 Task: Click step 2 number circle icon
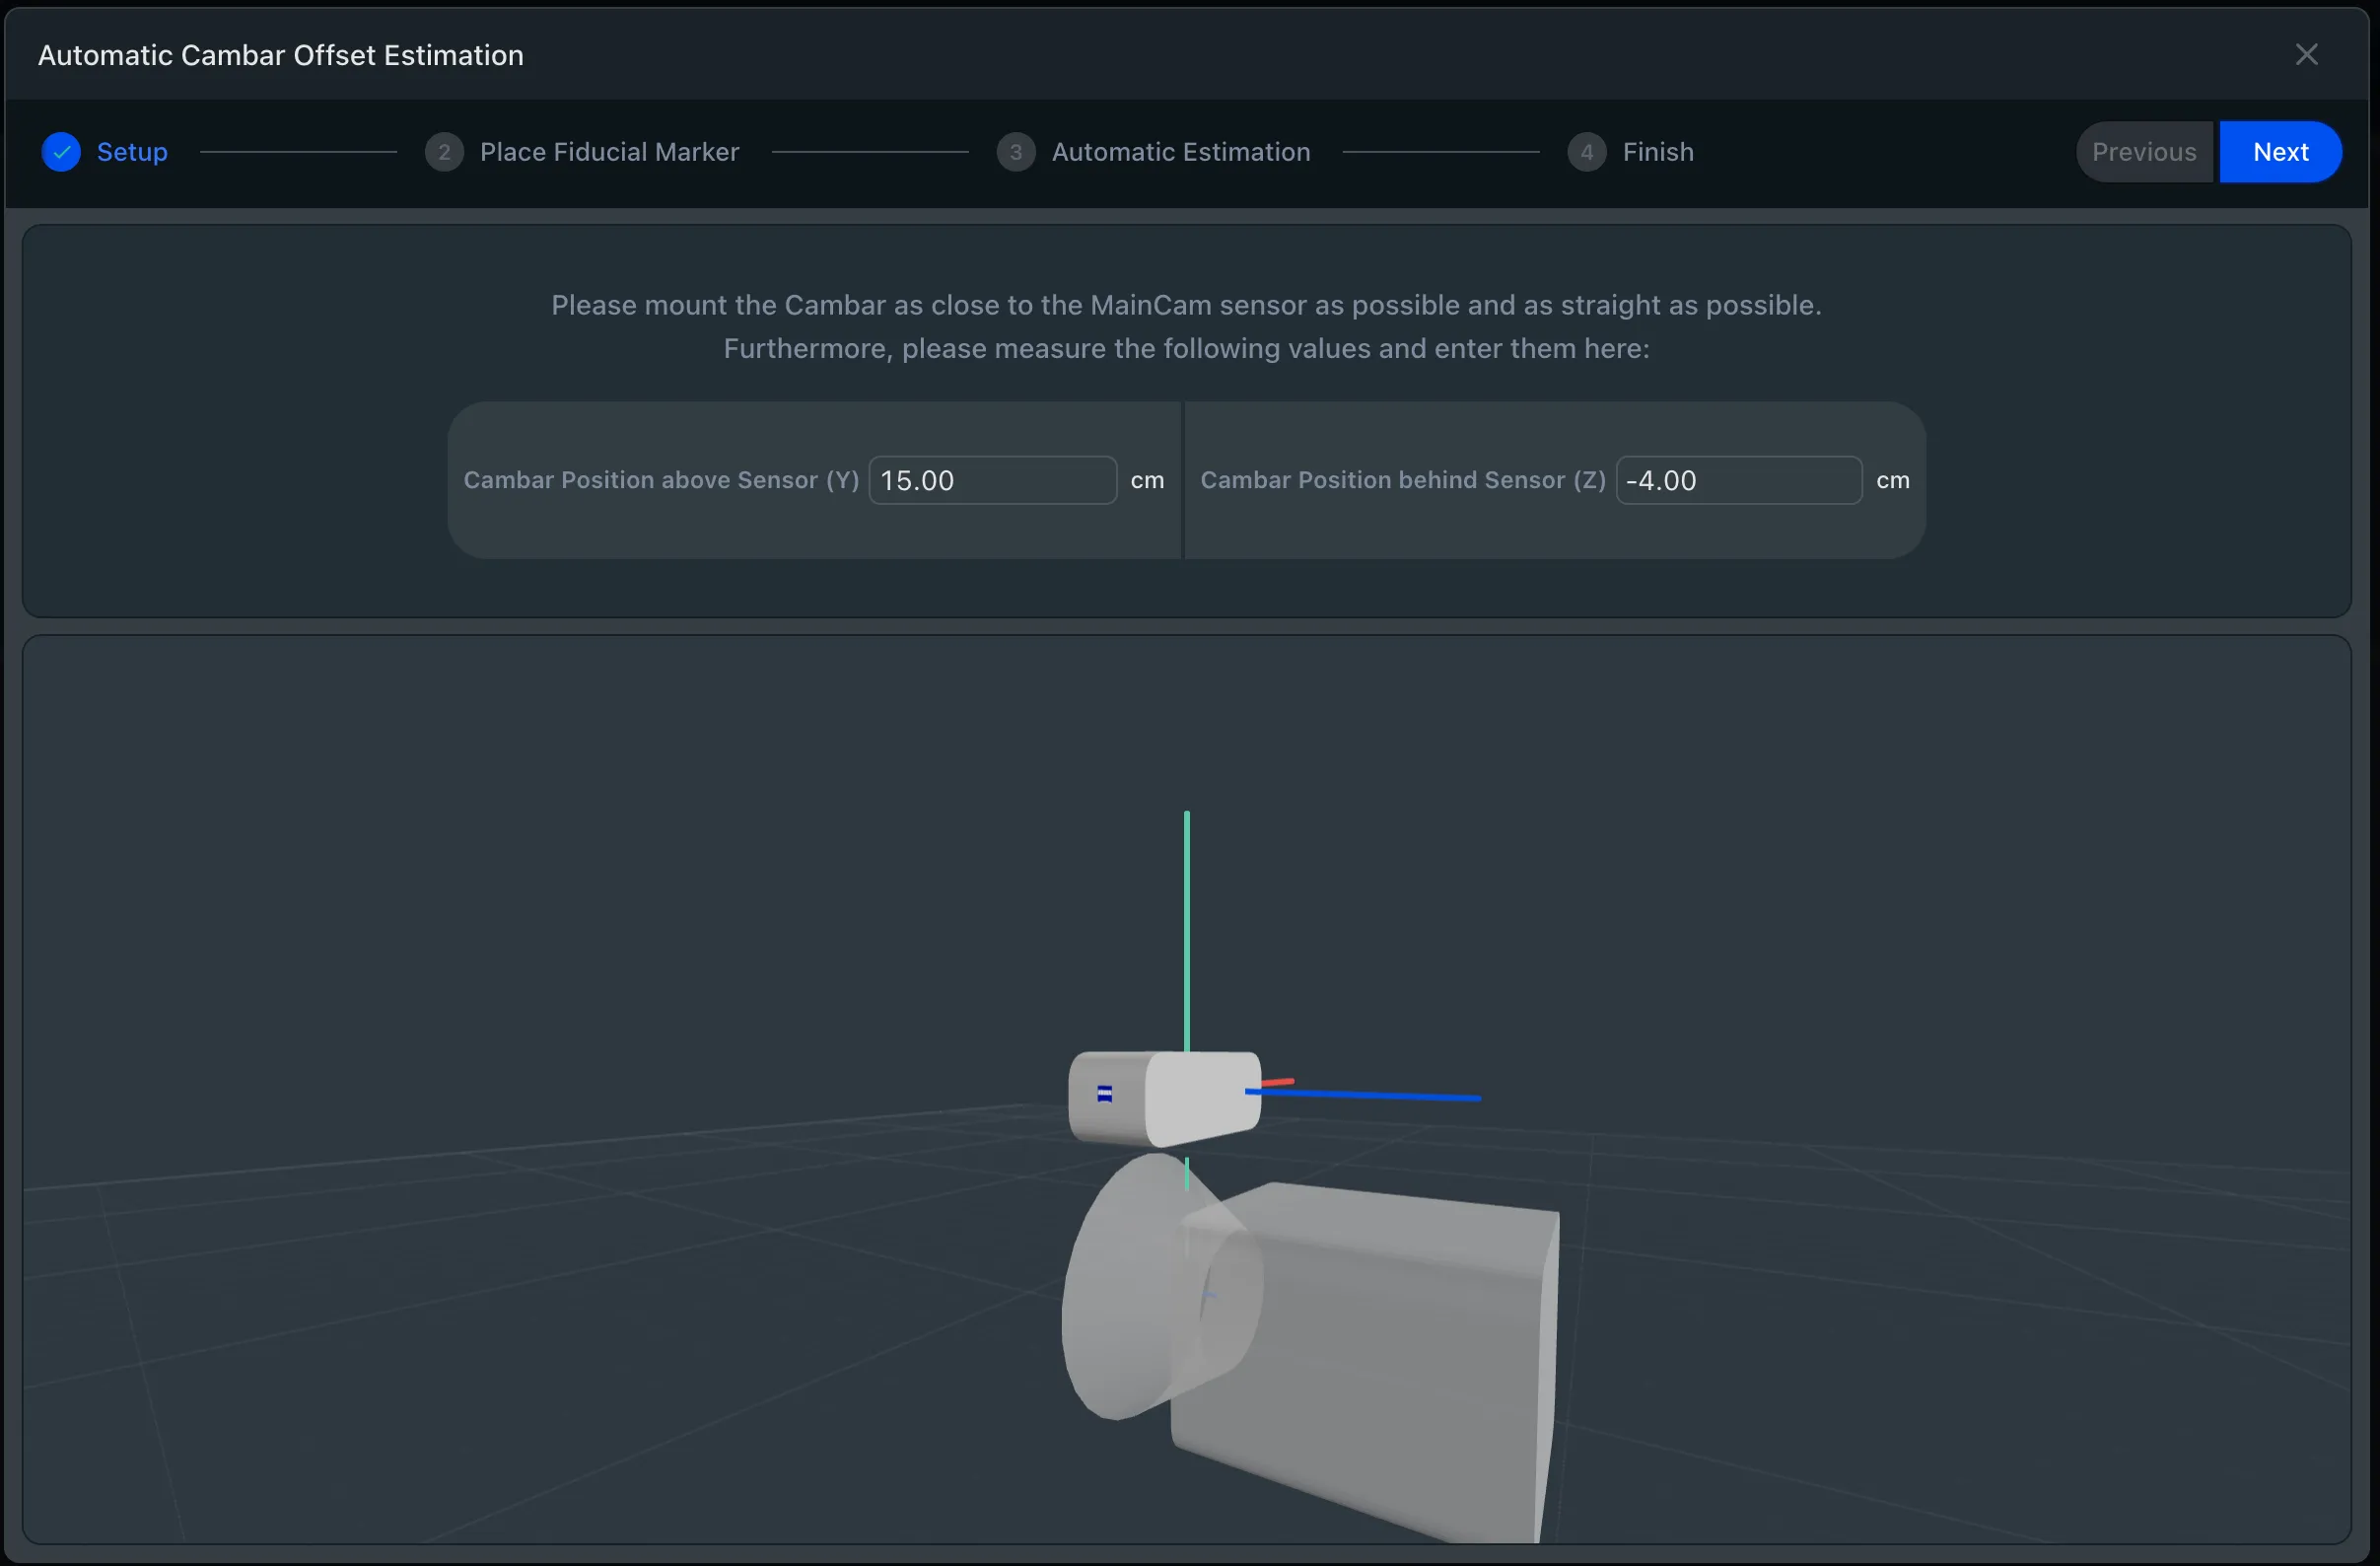[444, 152]
